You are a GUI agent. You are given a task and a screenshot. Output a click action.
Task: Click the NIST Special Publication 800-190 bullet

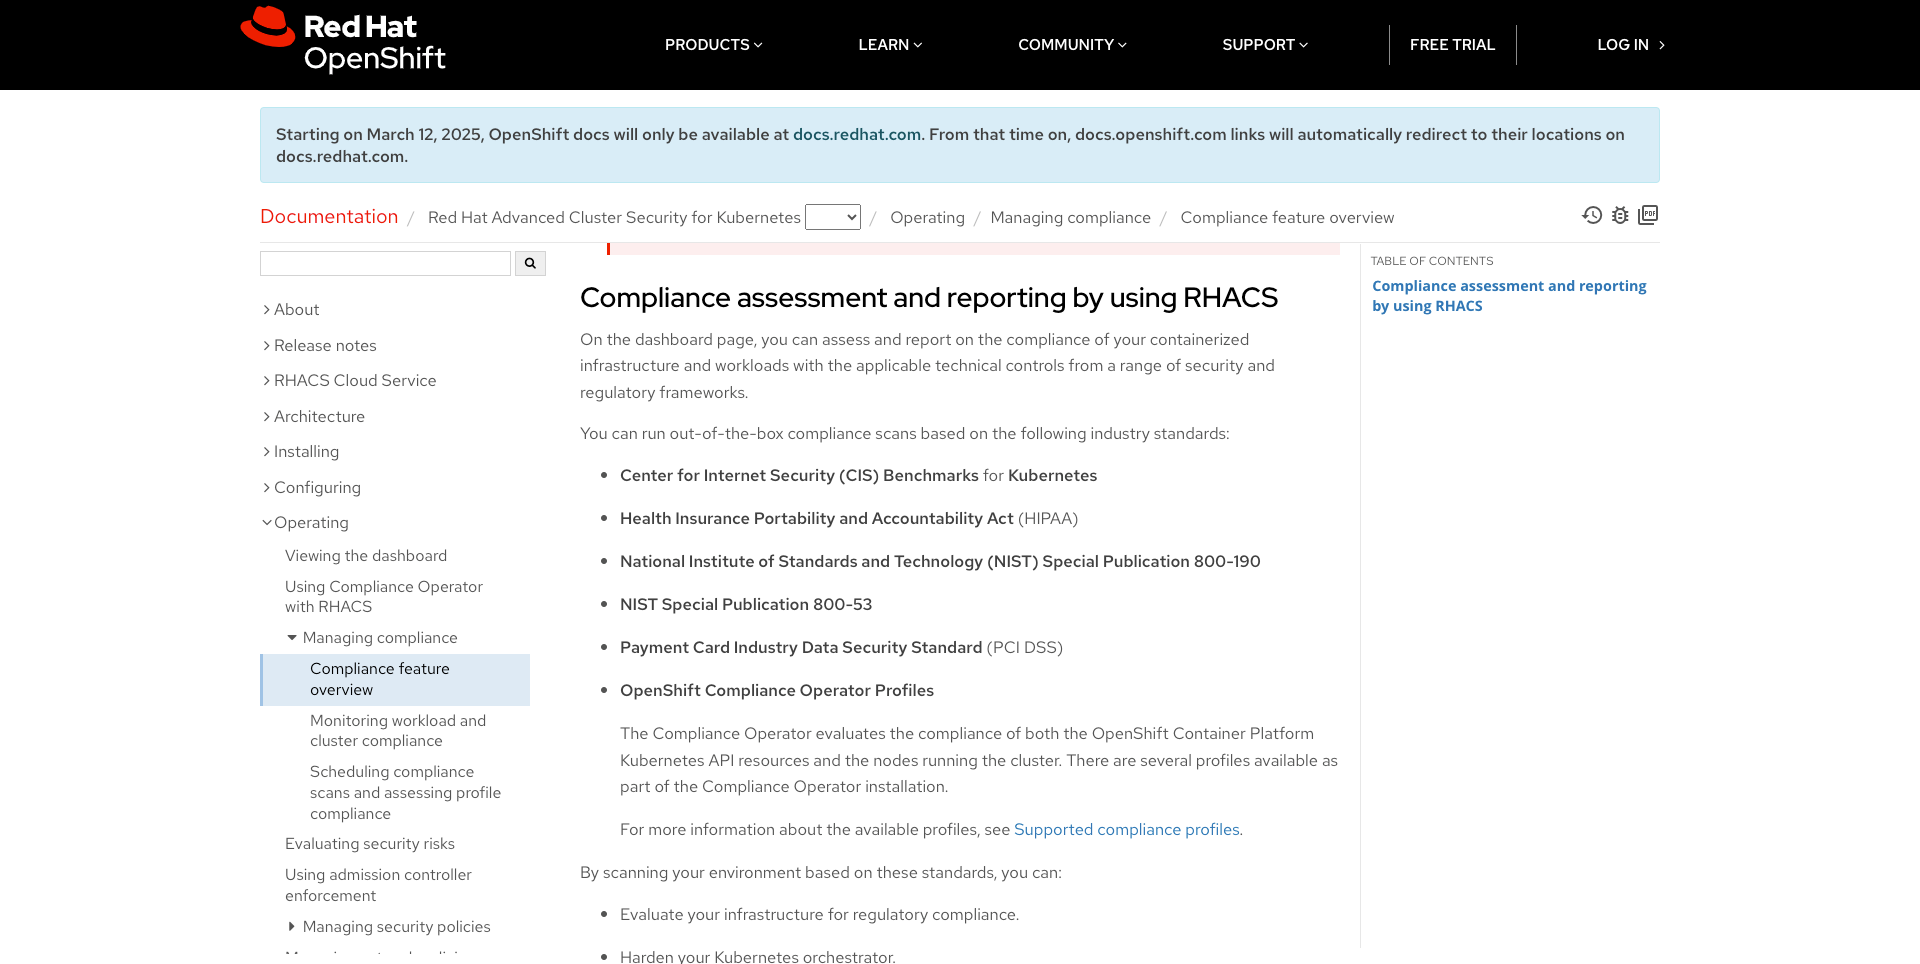pos(940,562)
